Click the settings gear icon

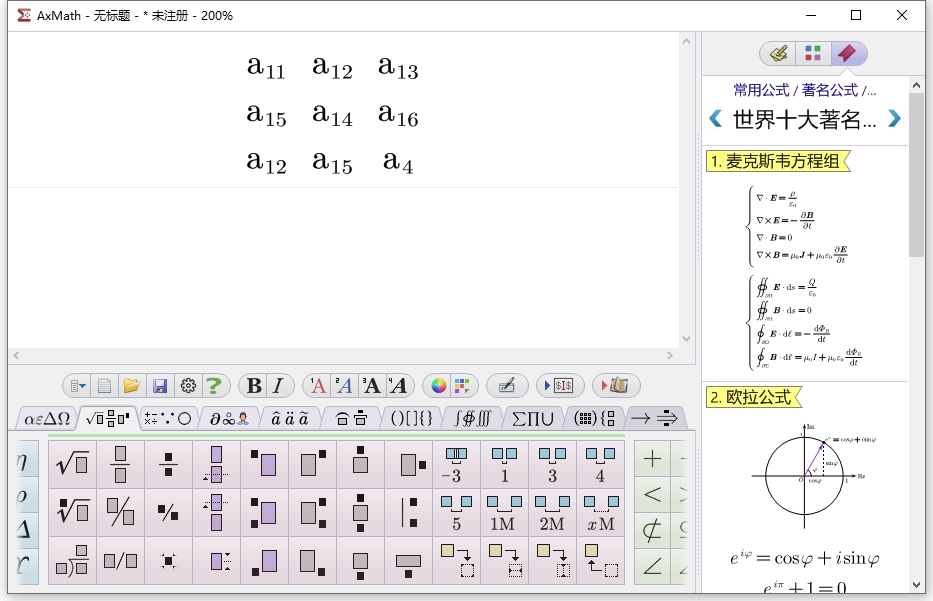point(186,385)
